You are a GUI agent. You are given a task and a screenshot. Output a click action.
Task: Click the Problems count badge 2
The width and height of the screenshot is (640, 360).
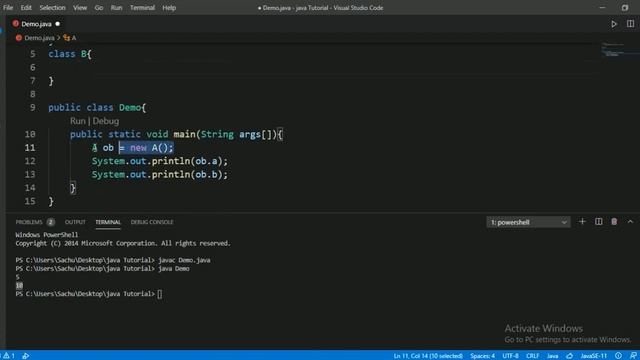[x=51, y=222]
